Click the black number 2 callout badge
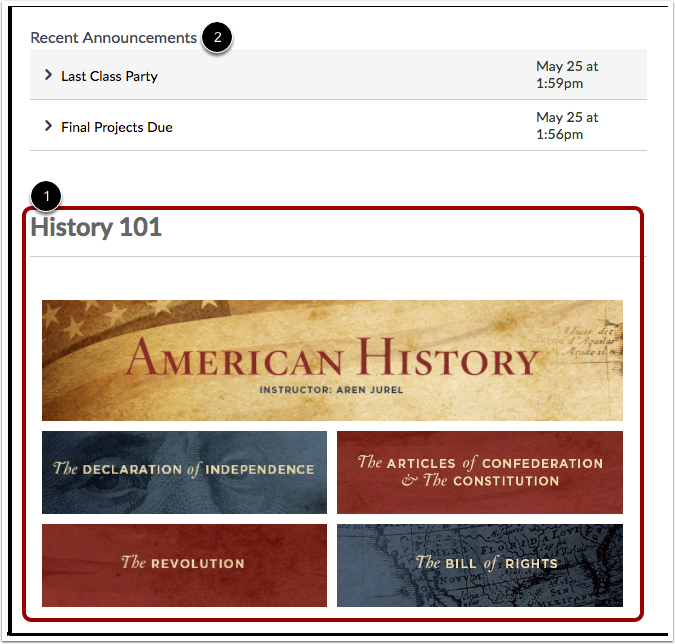The width and height of the screenshot is (675, 644). tap(217, 37)
